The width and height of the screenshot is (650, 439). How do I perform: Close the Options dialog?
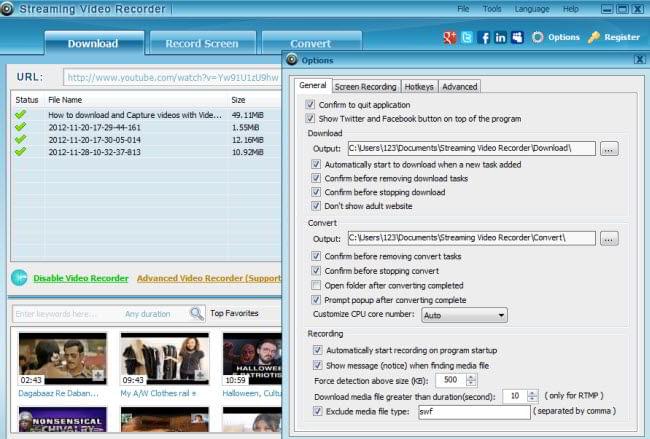639,60
